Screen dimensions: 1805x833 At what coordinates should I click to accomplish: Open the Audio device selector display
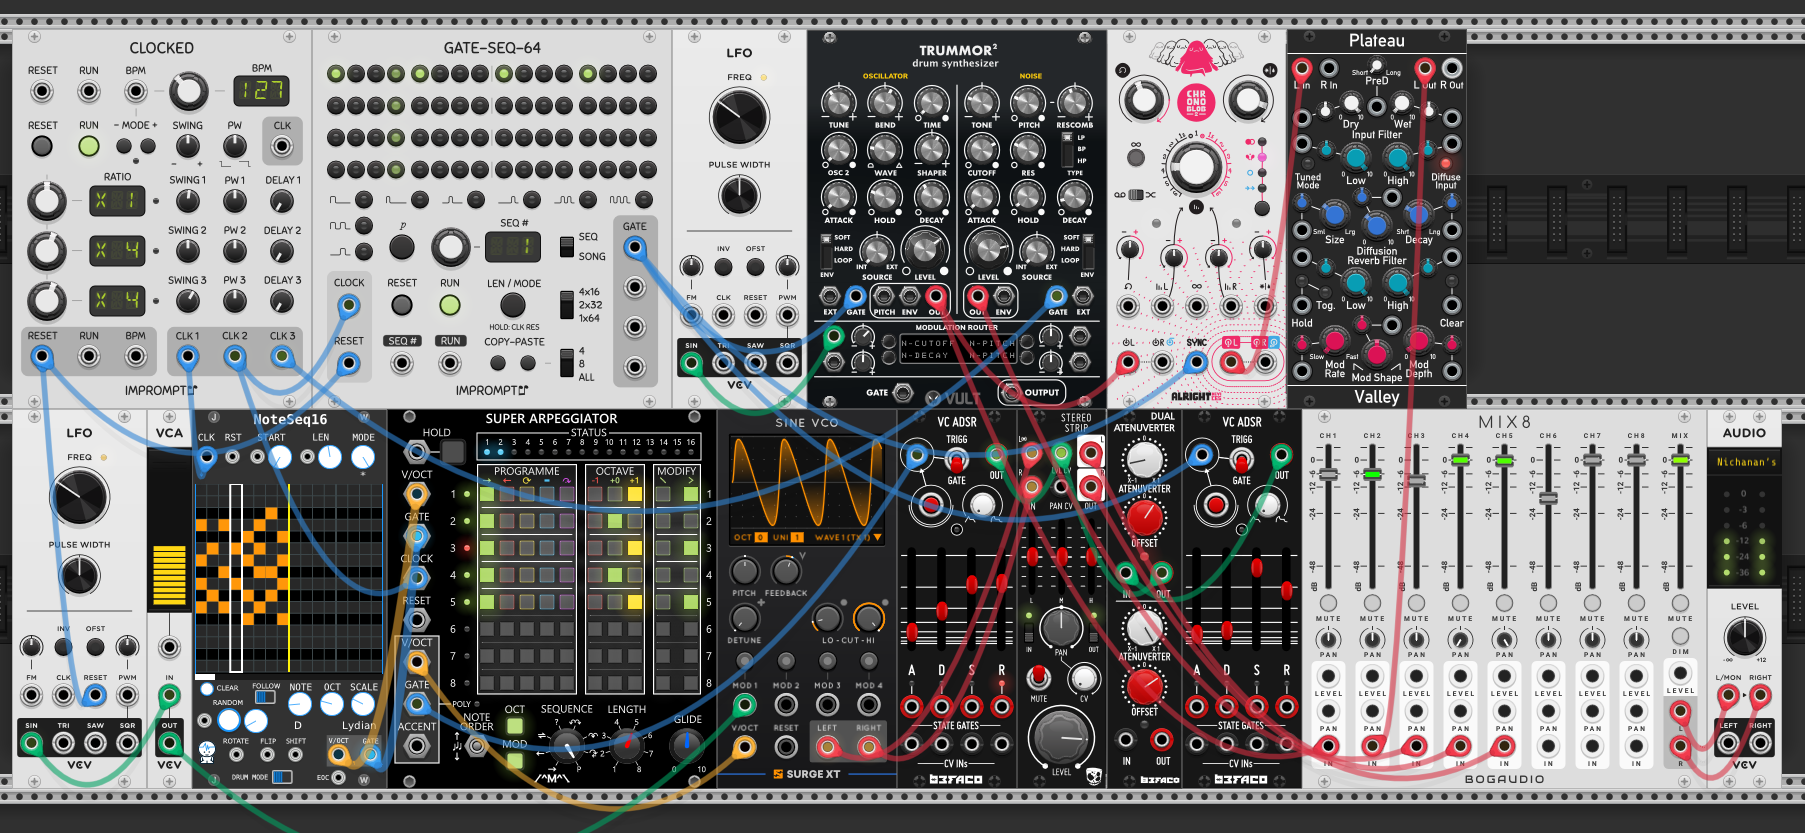[x=1745, y=462]
